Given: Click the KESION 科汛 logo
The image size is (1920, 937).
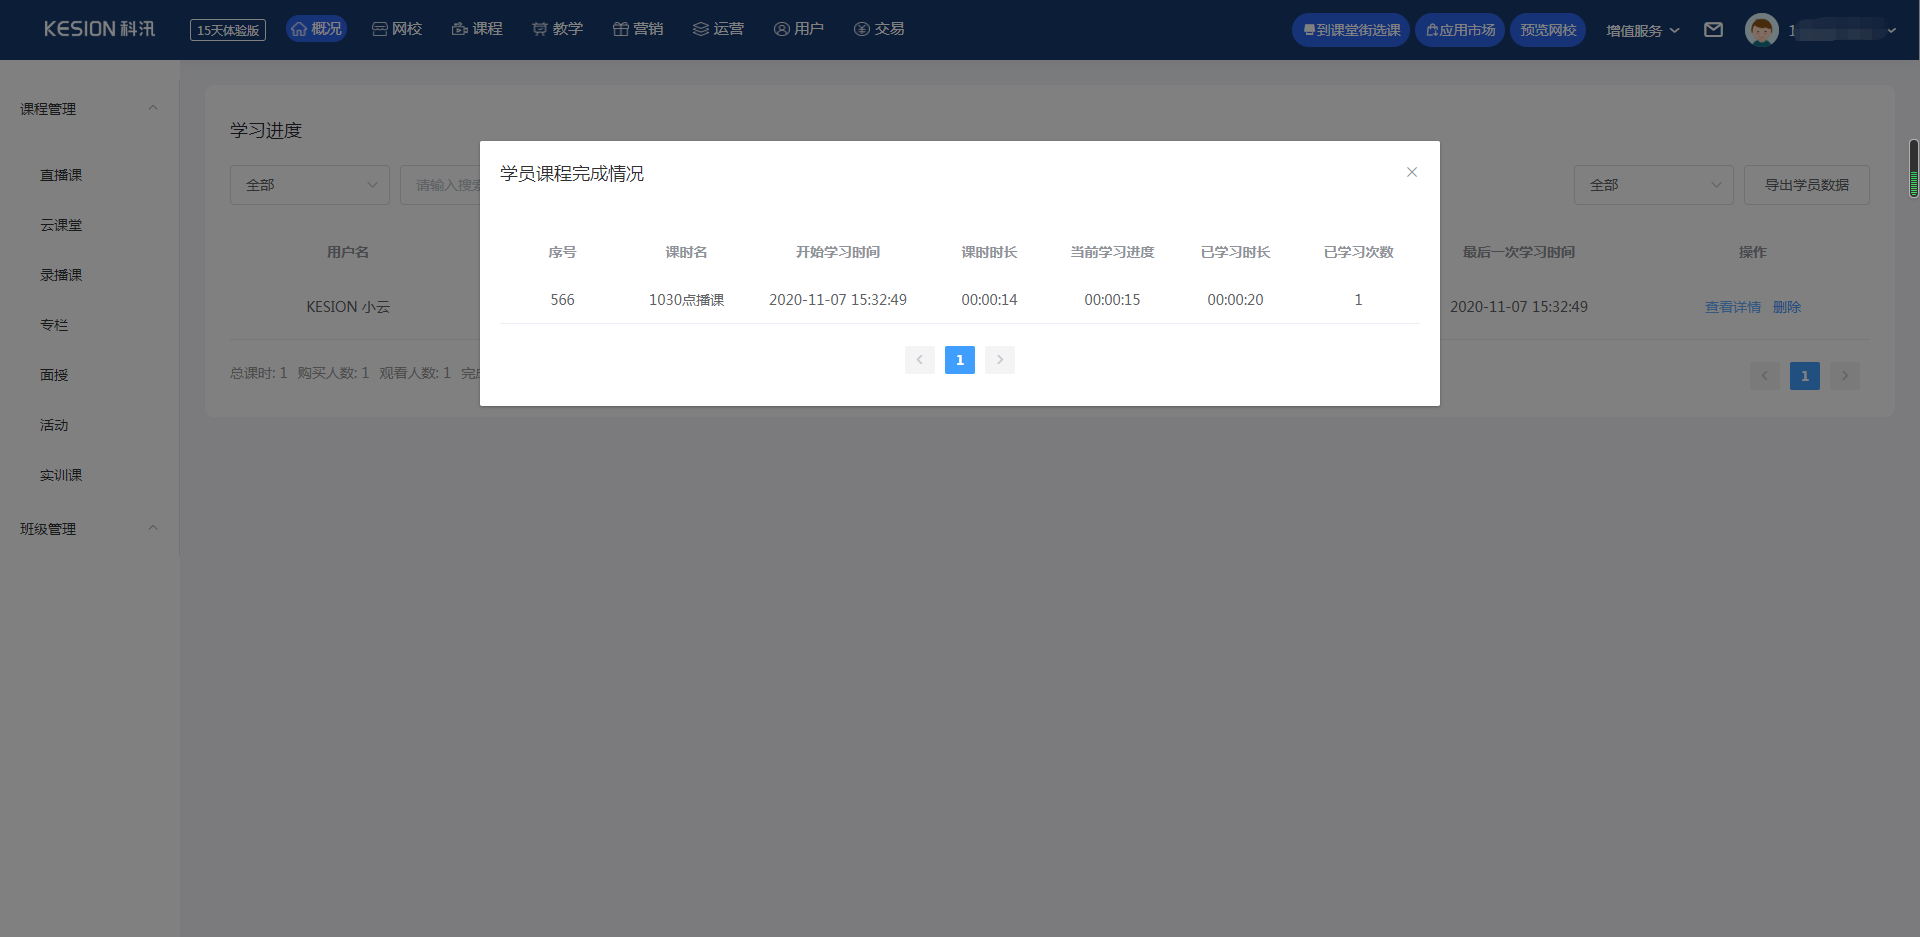Looking at the screenshot, I should click(x=99, y=29).
